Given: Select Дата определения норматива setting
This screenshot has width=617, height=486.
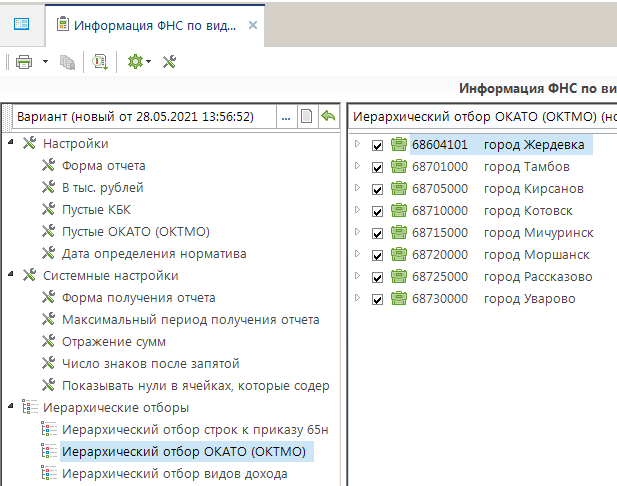Looking at the screenshot, I should point(154,254).
